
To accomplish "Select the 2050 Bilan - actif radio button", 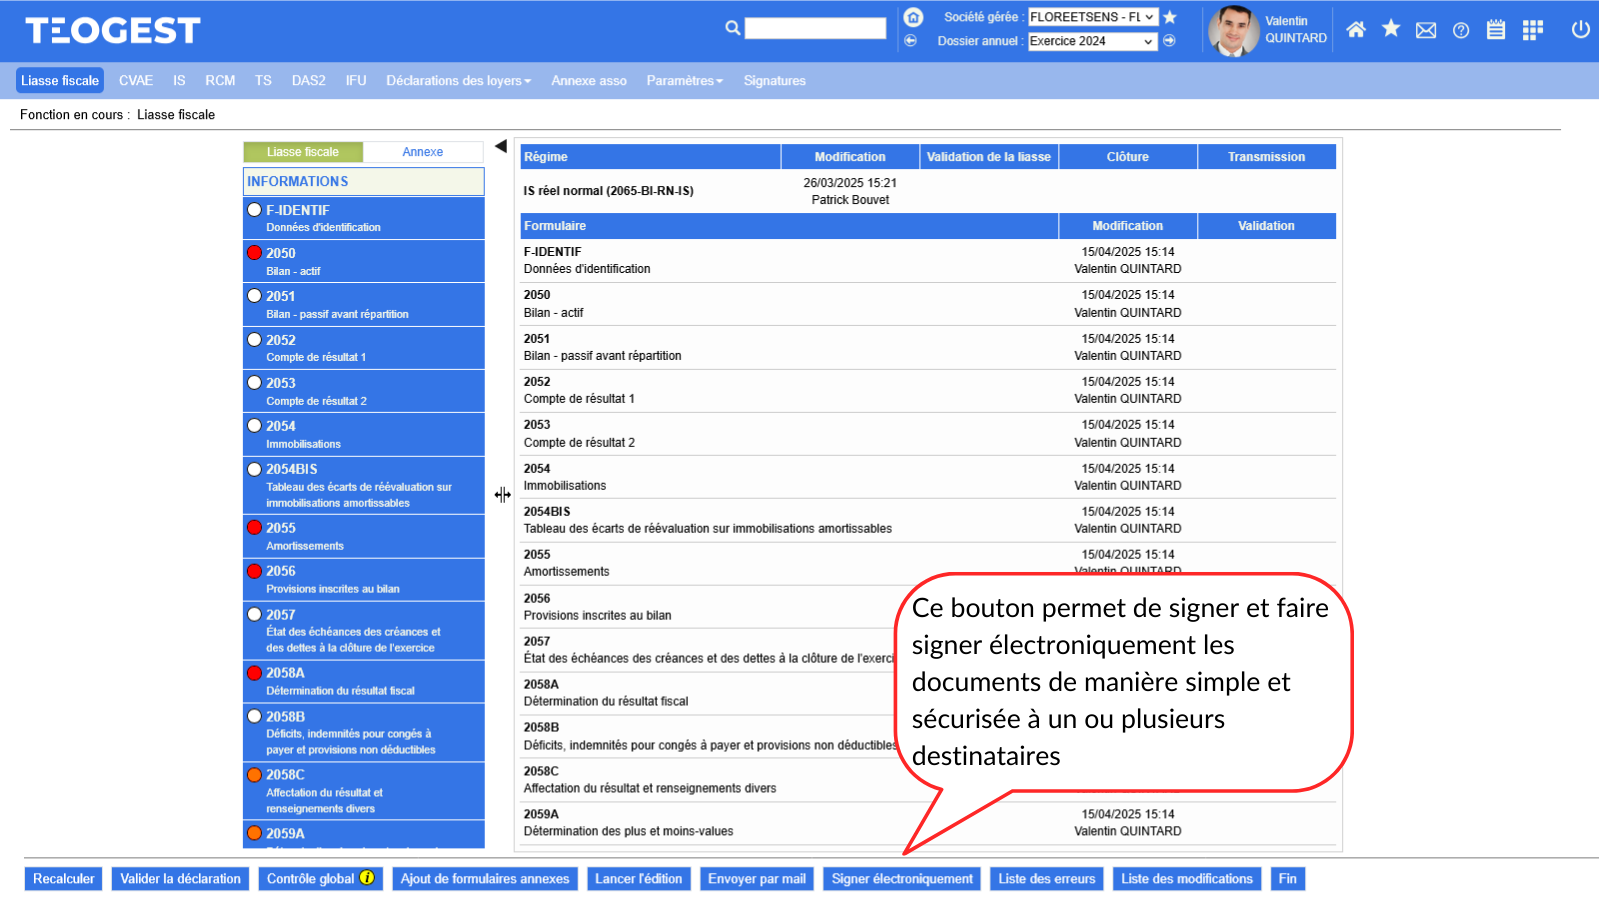I will tap(255, 253).
